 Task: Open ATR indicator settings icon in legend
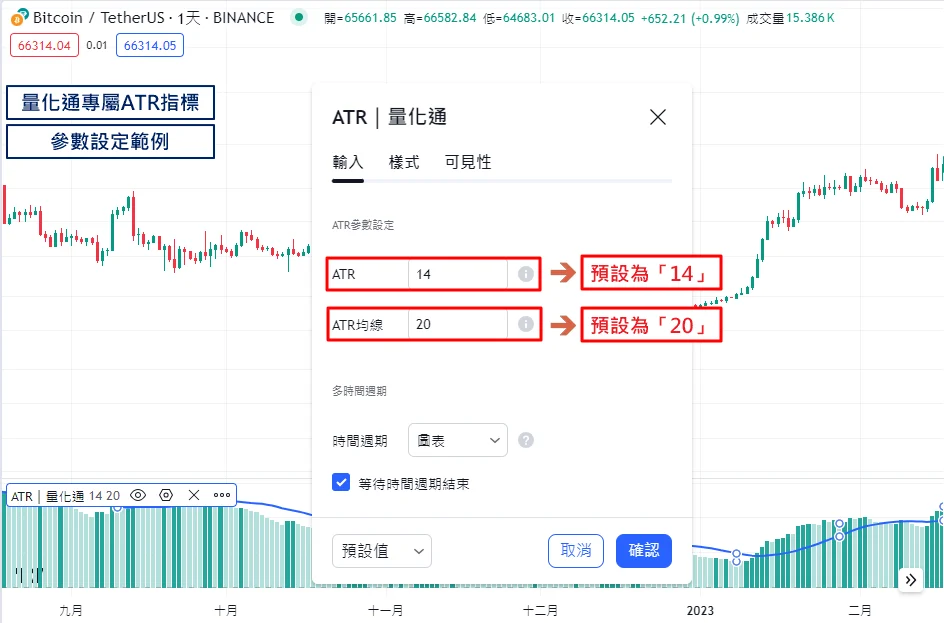point(166,495)
